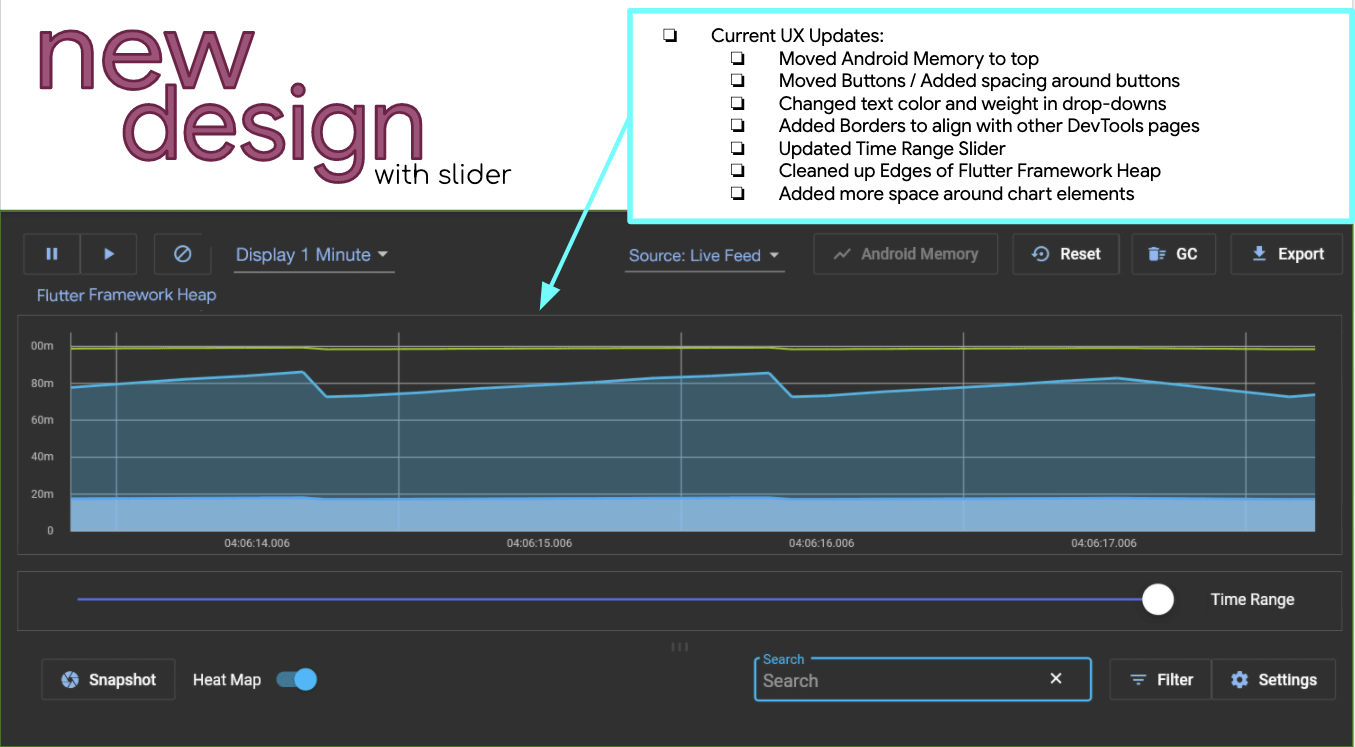Reset the memory view
The height and width of the screenshot is (747, 1355).
click(x=1066, y=254)
